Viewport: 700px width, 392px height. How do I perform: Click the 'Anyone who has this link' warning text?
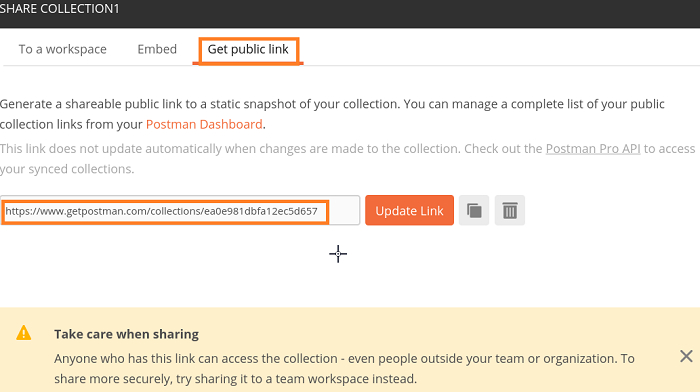pyautogui.click(x=344, y=359)
